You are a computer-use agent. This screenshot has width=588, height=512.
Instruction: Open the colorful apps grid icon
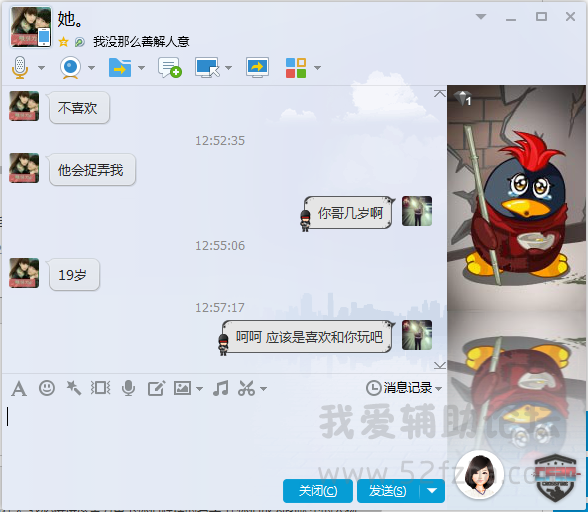tap(296, 68)
